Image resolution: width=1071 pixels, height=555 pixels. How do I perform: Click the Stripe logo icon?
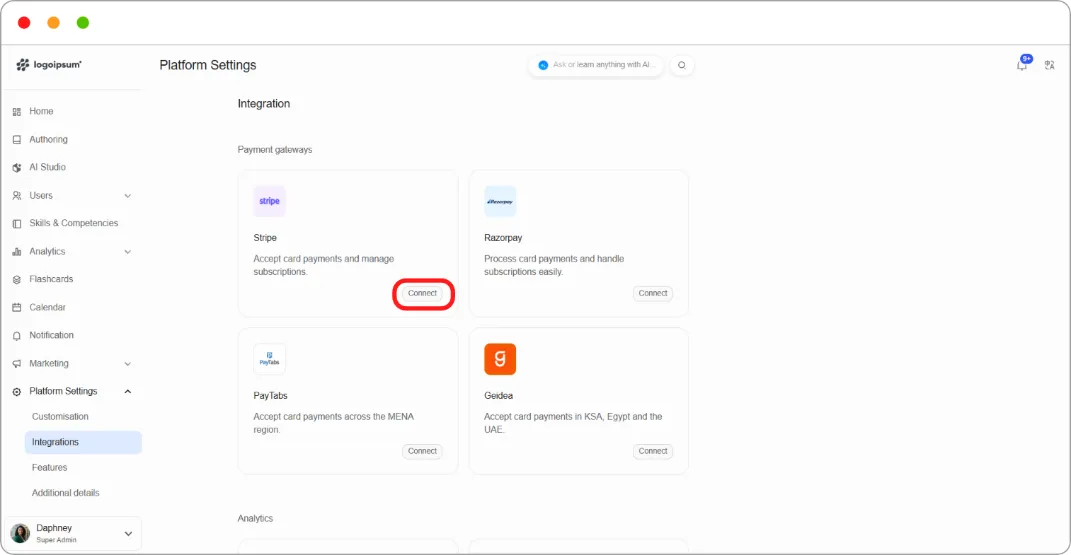pos(269,201)
